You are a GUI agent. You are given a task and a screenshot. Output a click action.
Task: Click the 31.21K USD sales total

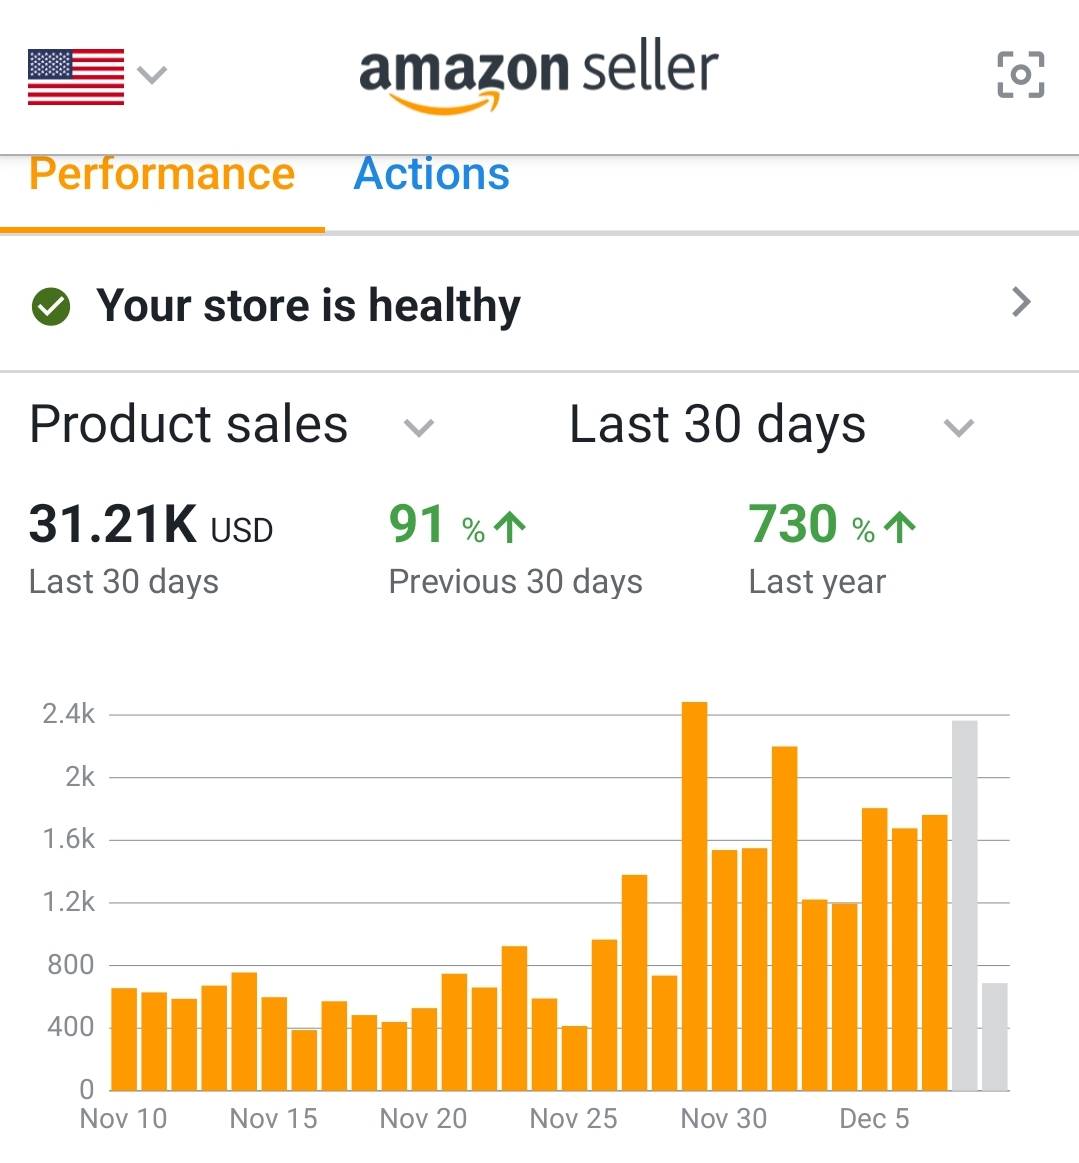point(151,524)
